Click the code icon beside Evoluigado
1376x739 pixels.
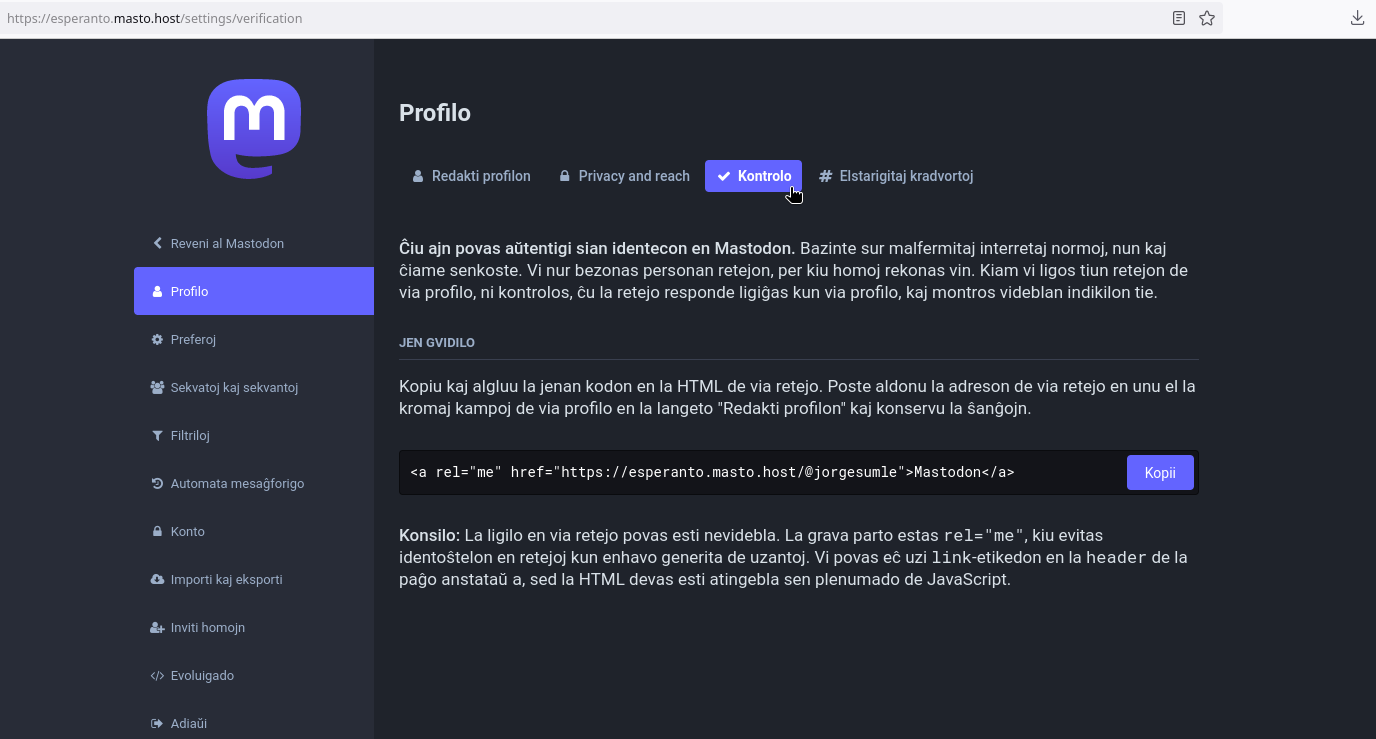point(157,676)
